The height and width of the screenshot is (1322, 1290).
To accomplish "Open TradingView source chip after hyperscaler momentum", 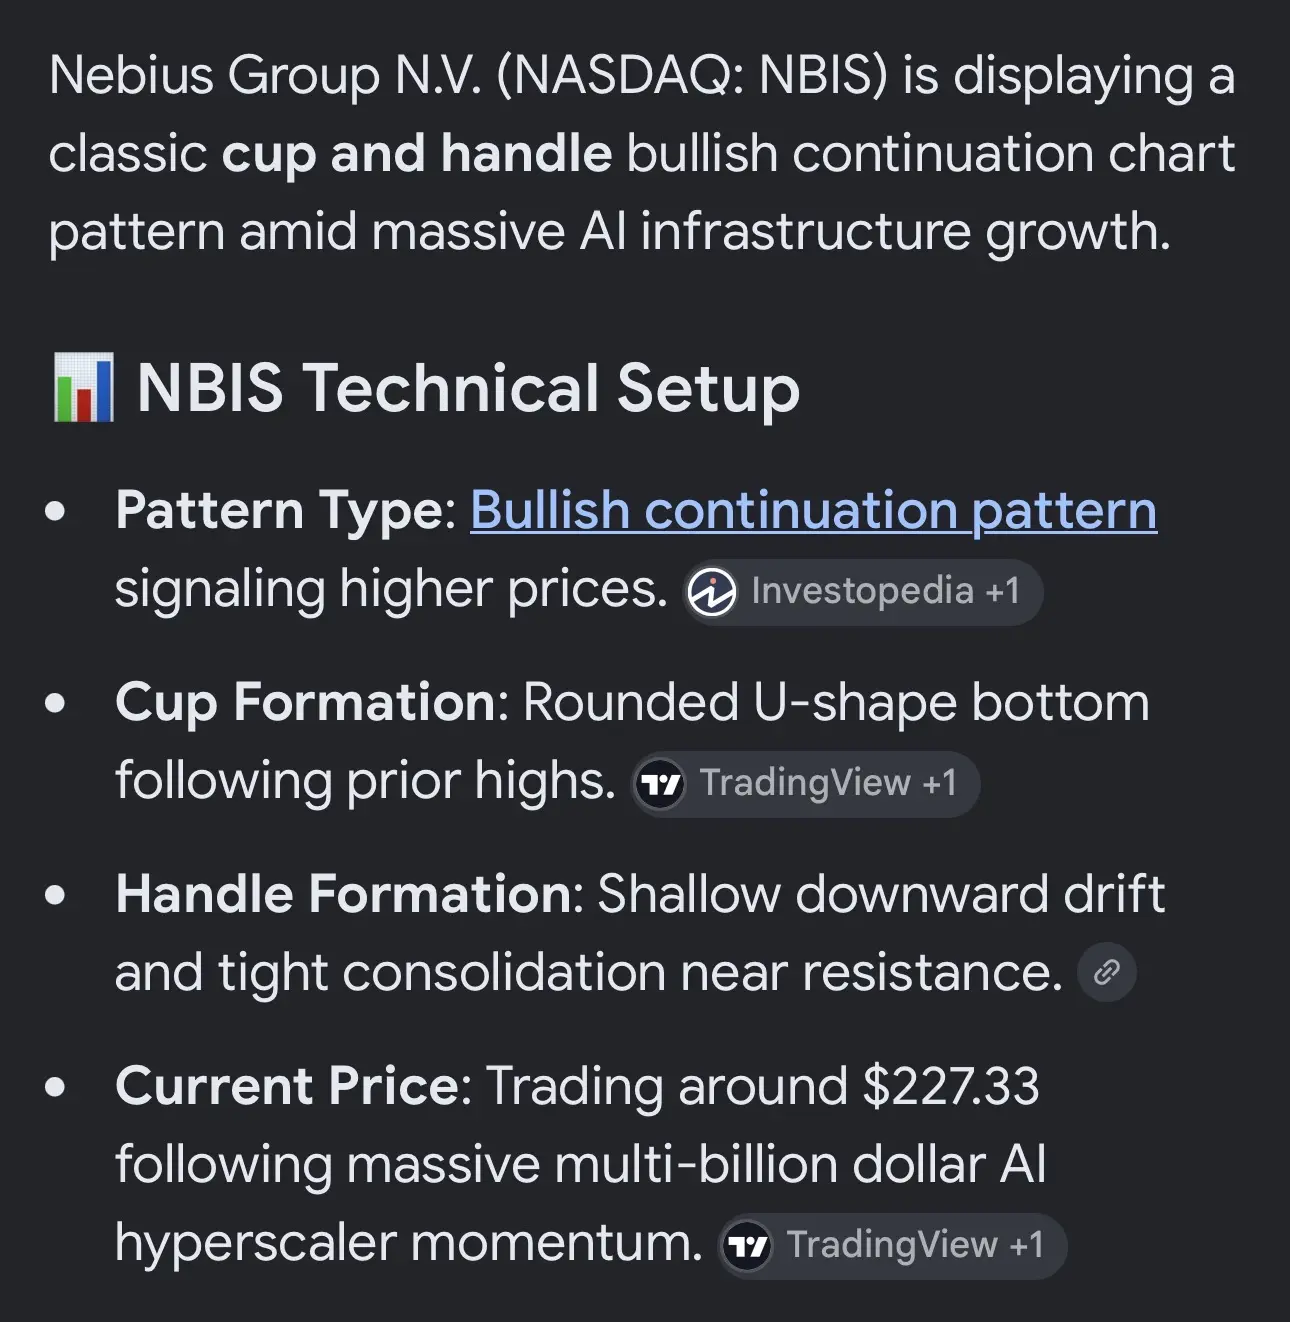I will pyautogui.click(x=892, y=1246).
